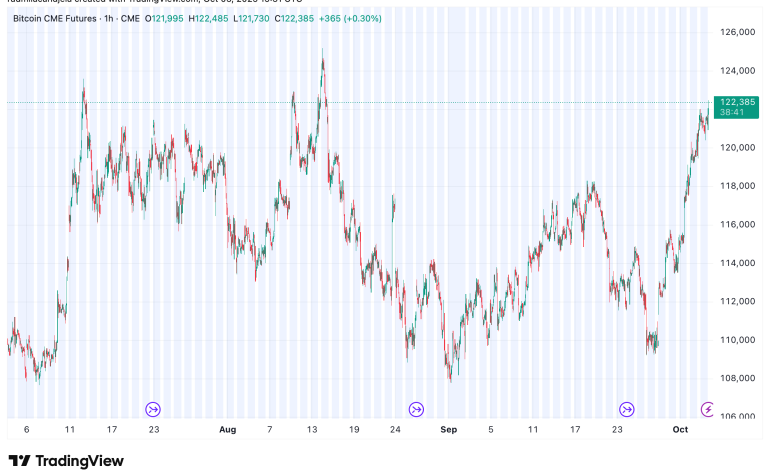
Task: Click the Oct label on time axis
Action: pos(681,429)
